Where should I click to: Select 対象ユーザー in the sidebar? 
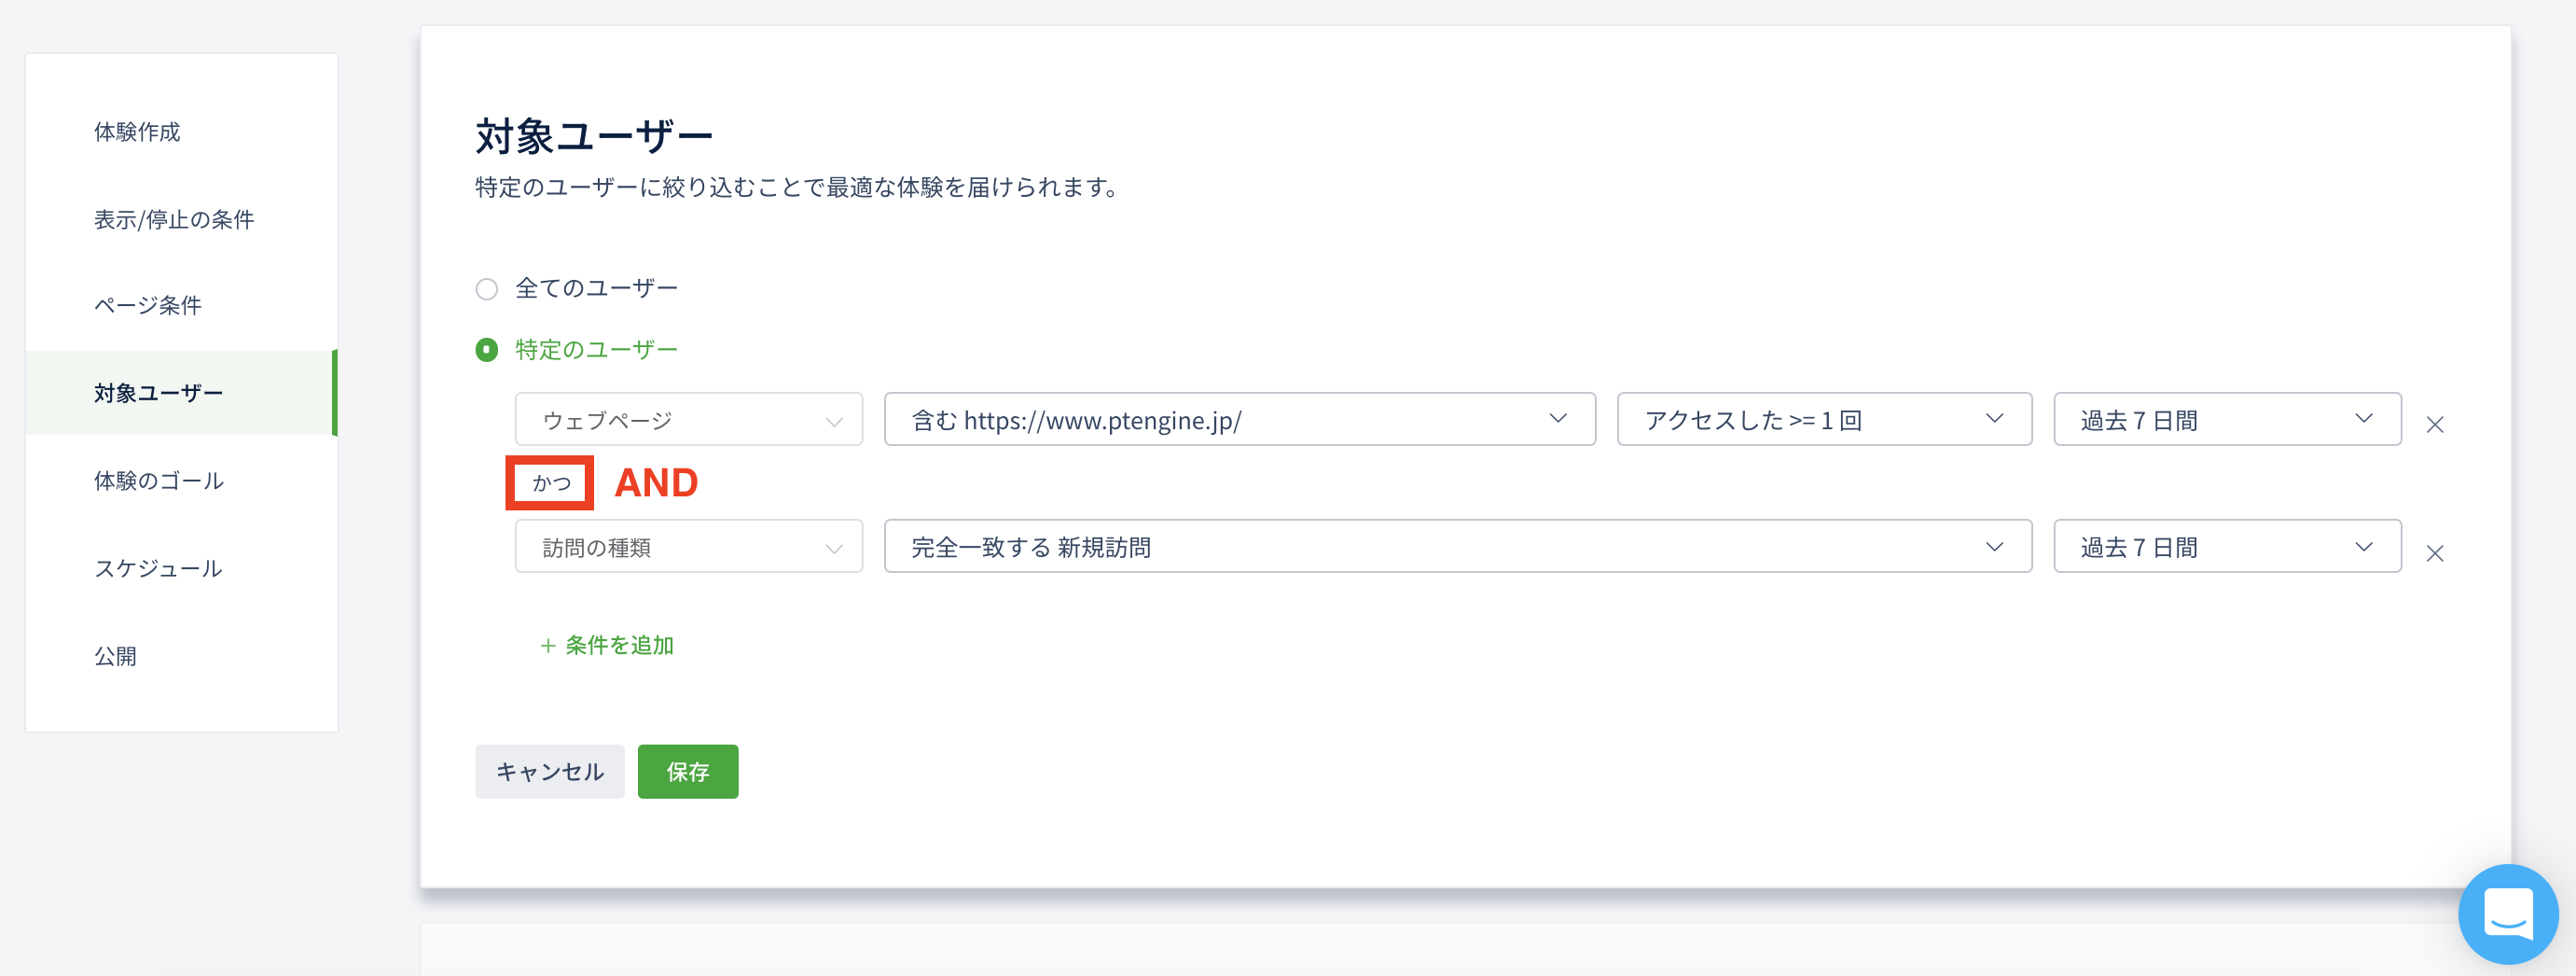pos(182,393)
